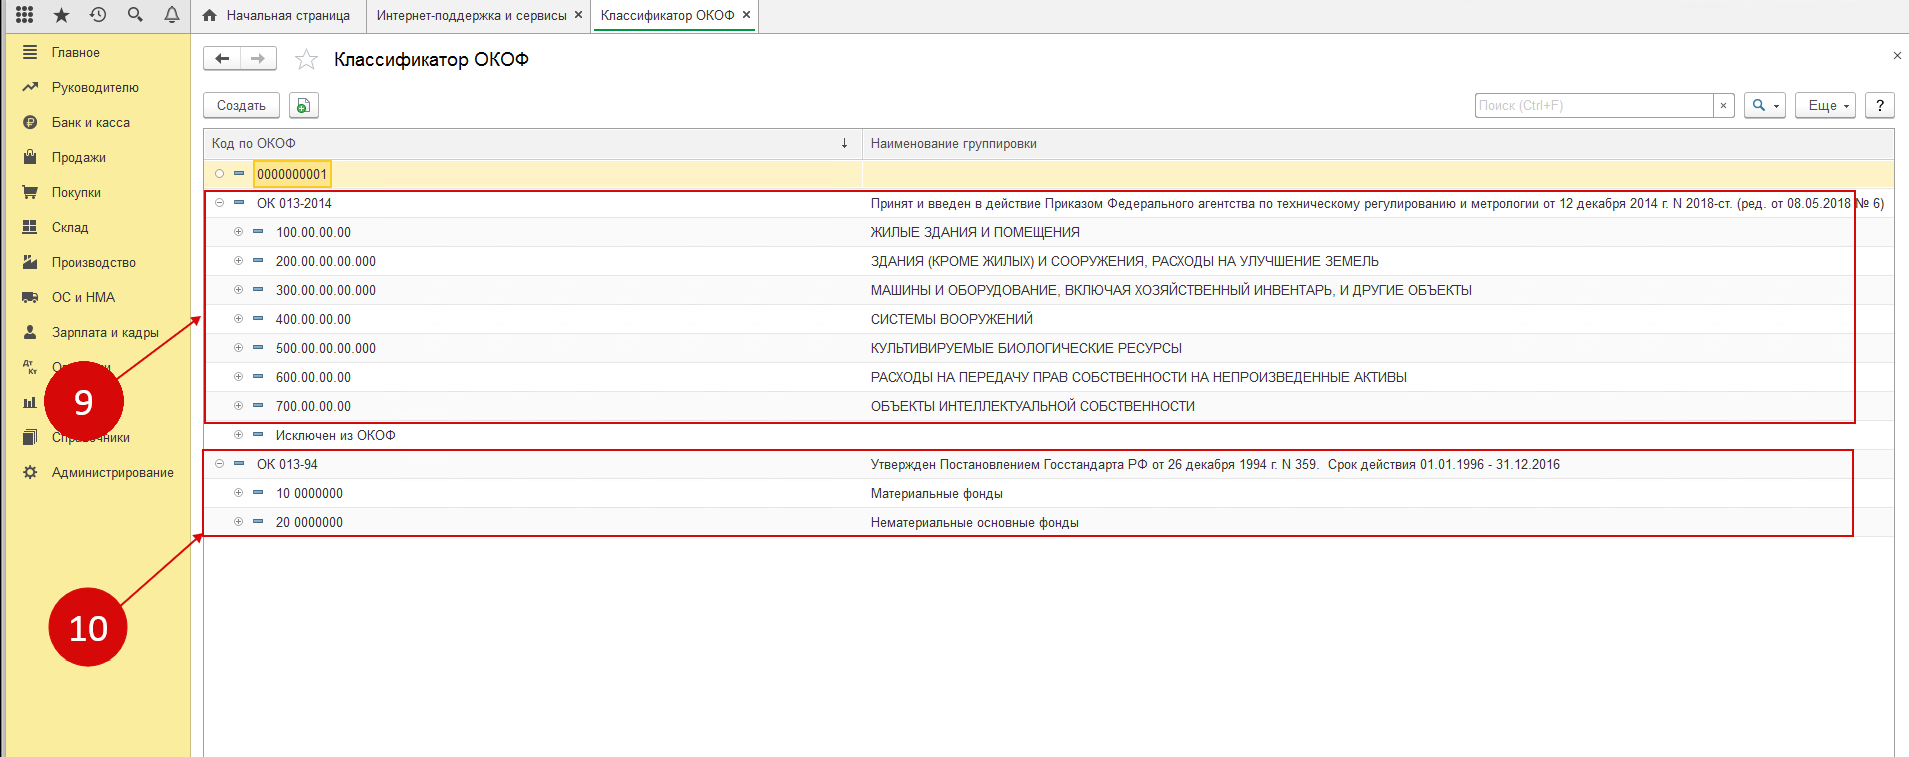Expand Исключен из ОКОФ group
Viewport: 1909px width, 757px height.
pos(238,435)
